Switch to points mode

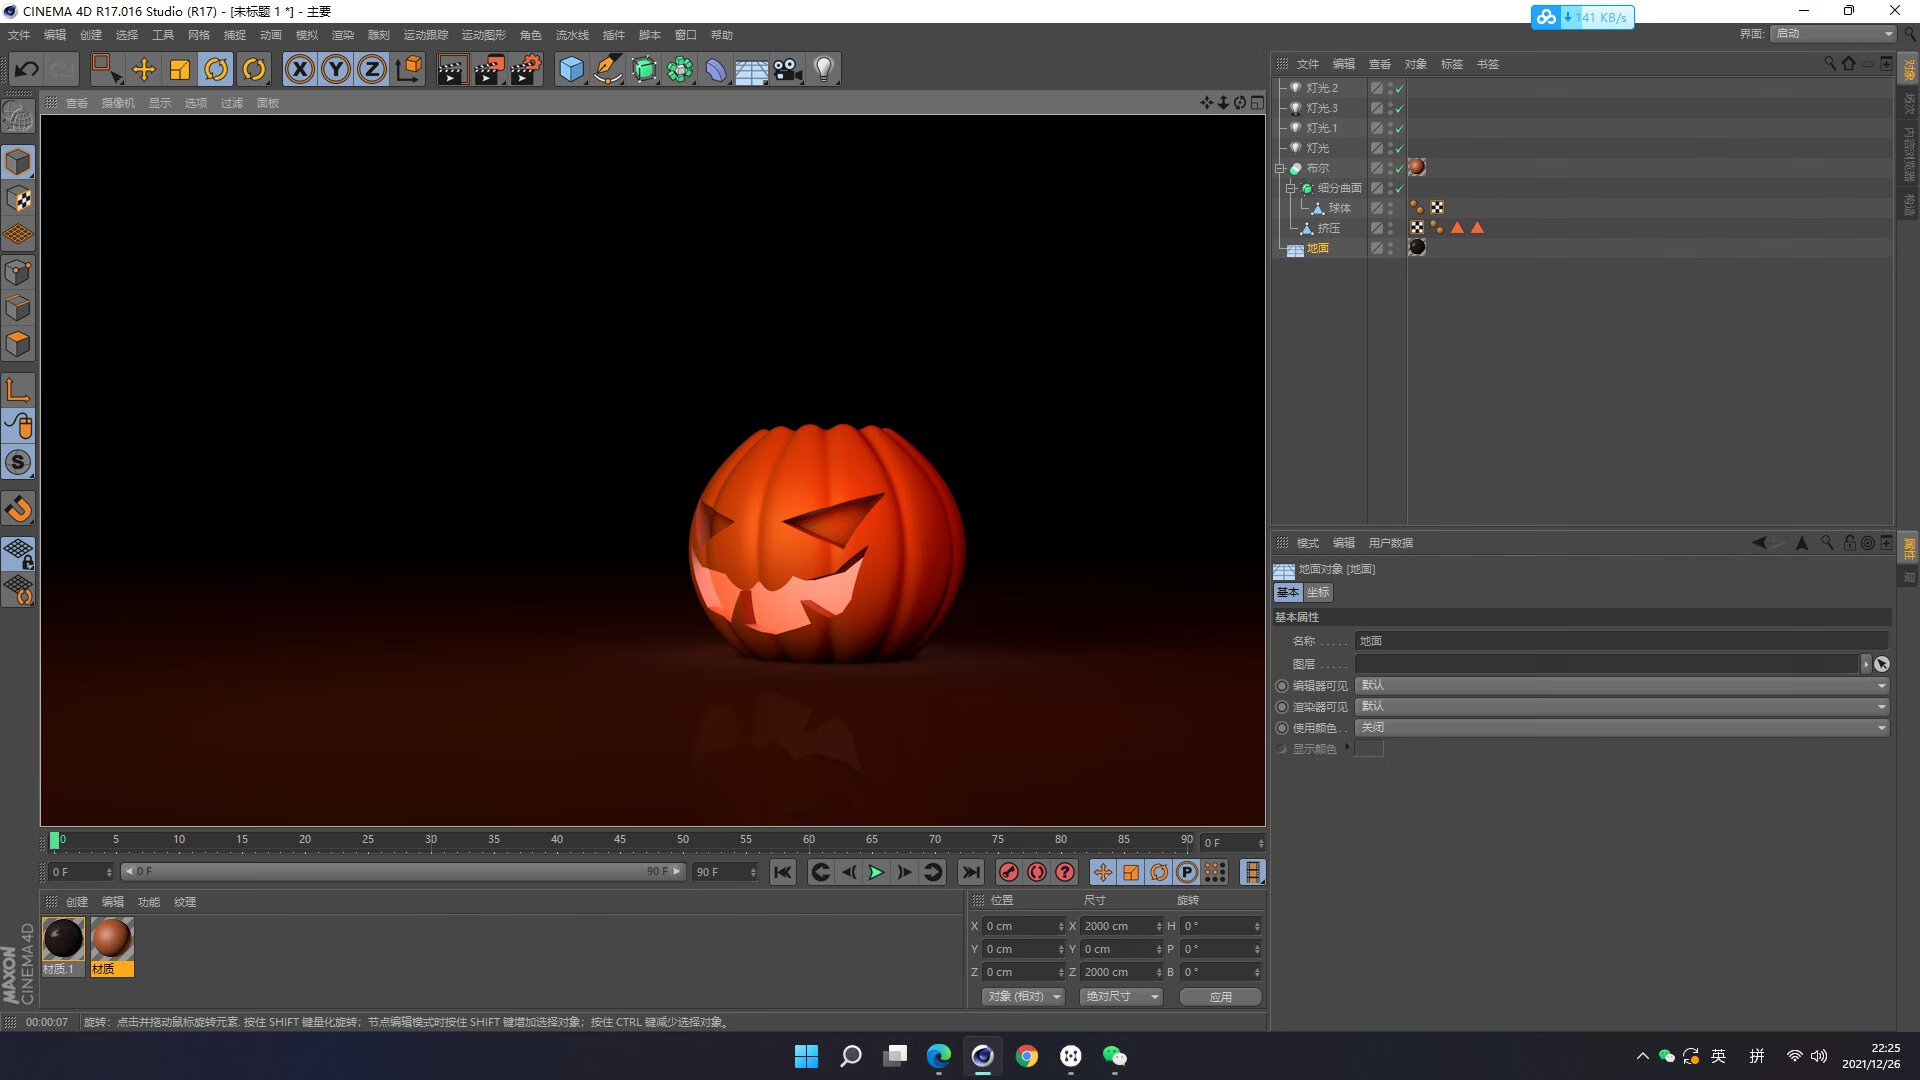[18, 271]
